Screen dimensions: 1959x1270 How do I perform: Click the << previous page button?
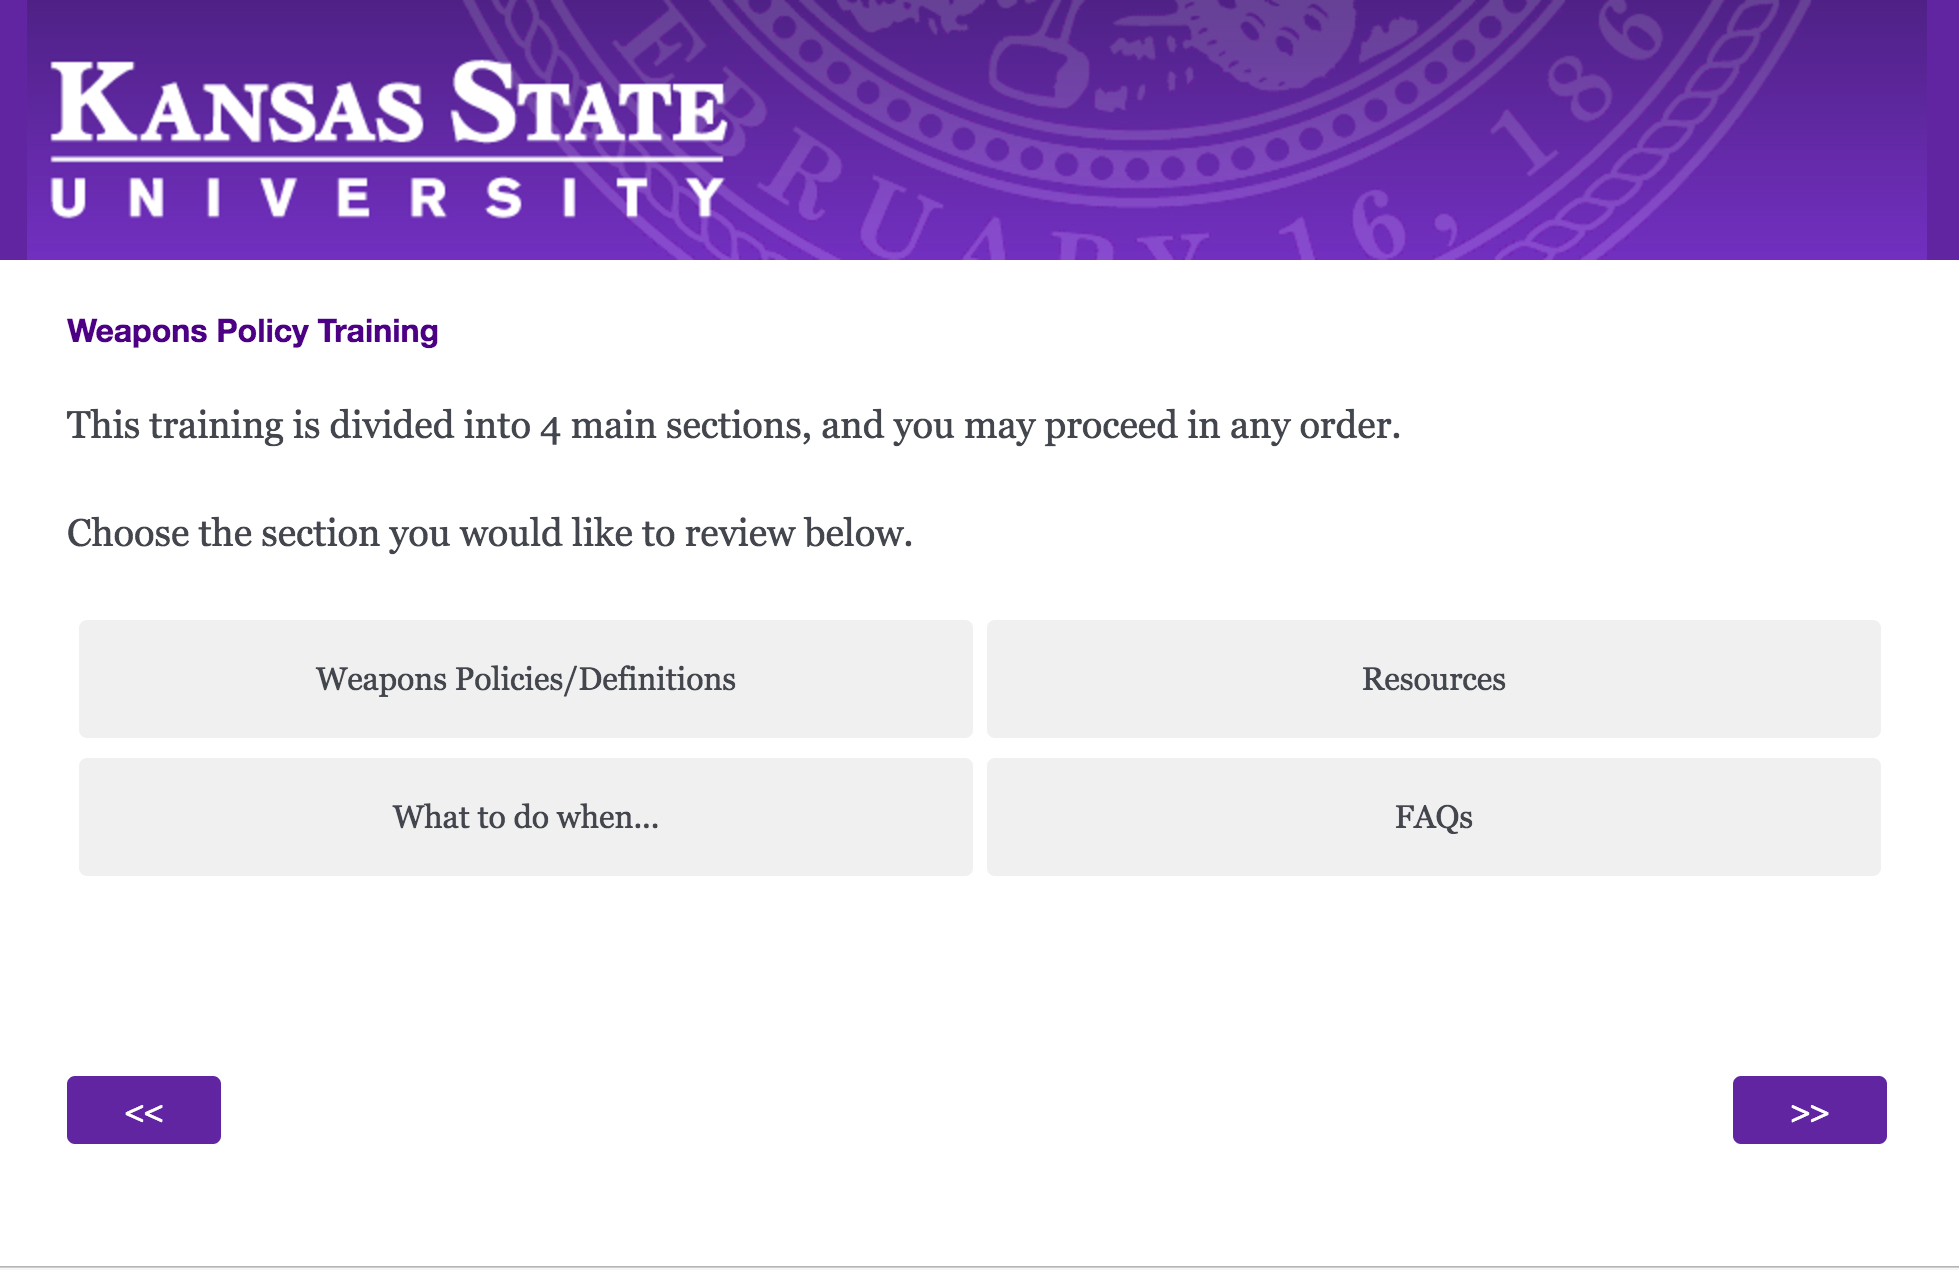[x=144, y=1110]
